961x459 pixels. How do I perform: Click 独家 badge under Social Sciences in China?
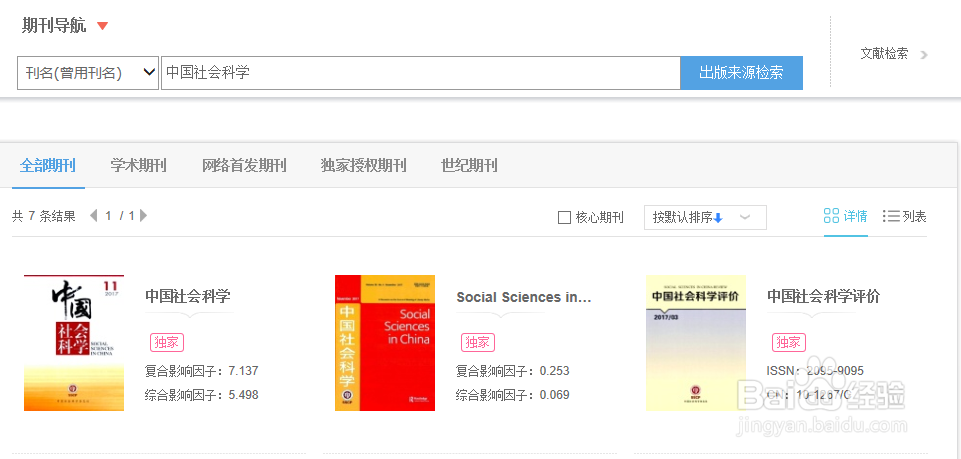tap(477, 343)
